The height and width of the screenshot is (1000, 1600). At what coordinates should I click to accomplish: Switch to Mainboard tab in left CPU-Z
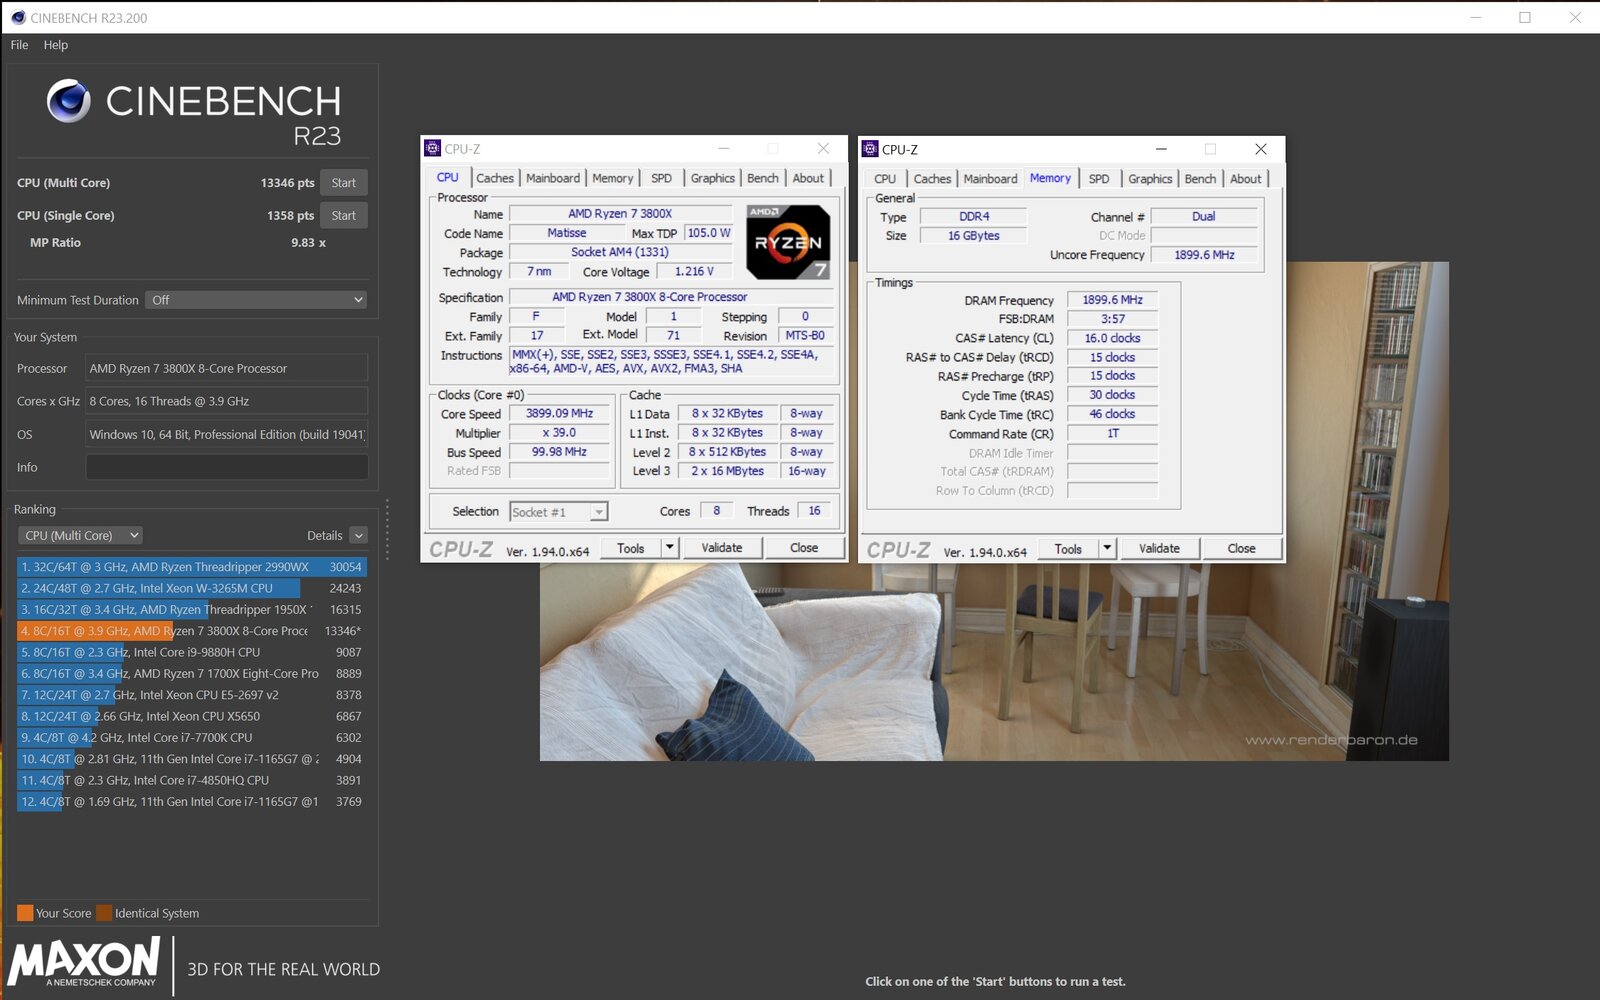(553, 178)
